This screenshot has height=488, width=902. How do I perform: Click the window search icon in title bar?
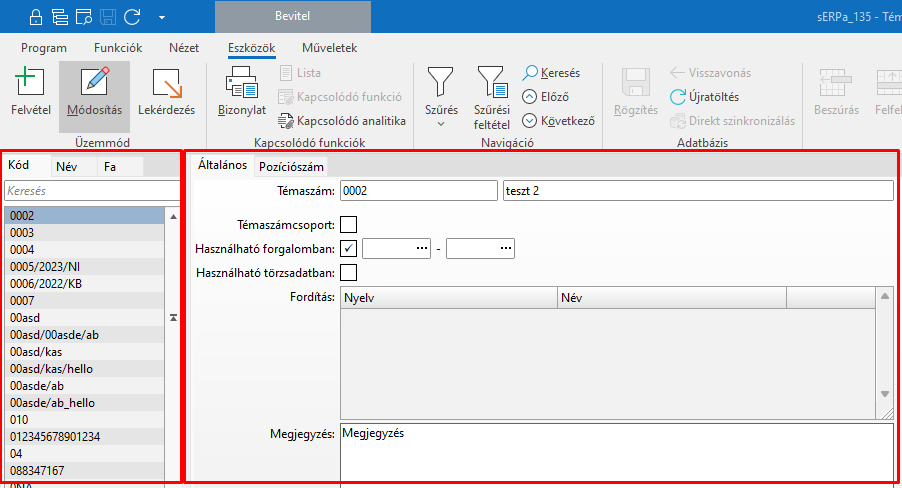[x=84, y=17]
